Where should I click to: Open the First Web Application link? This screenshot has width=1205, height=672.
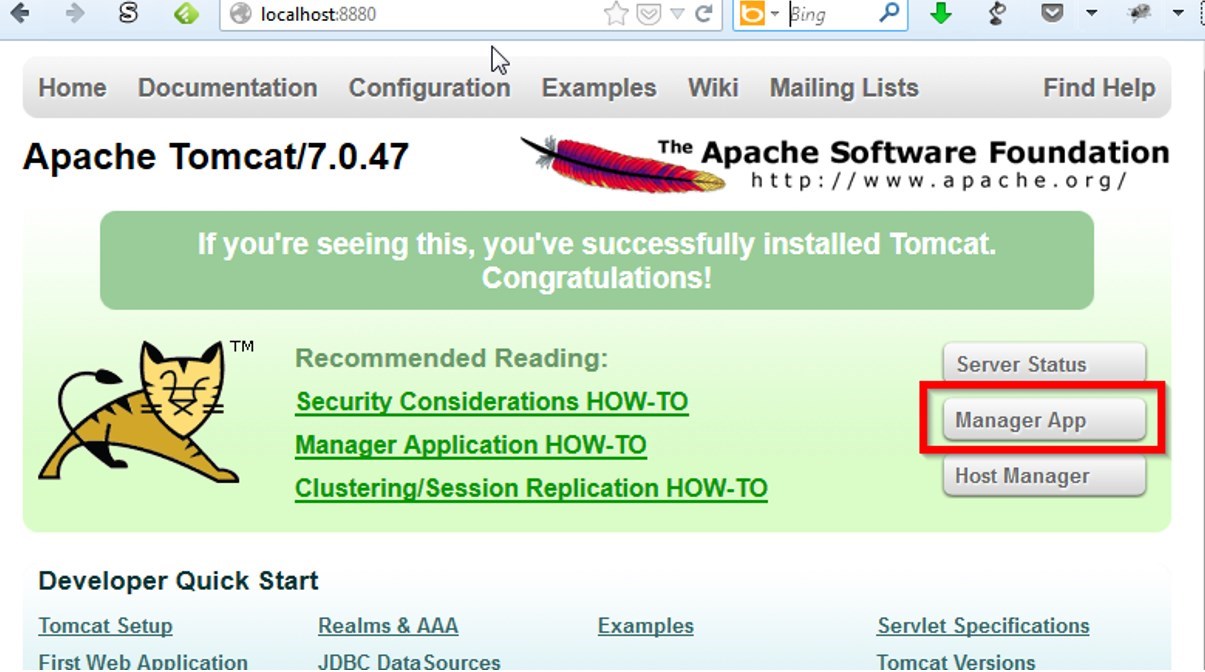point(143,662)
